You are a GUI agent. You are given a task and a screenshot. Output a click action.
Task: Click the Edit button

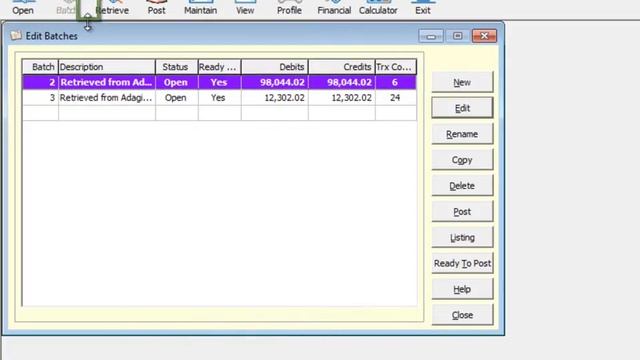[462, 108]
